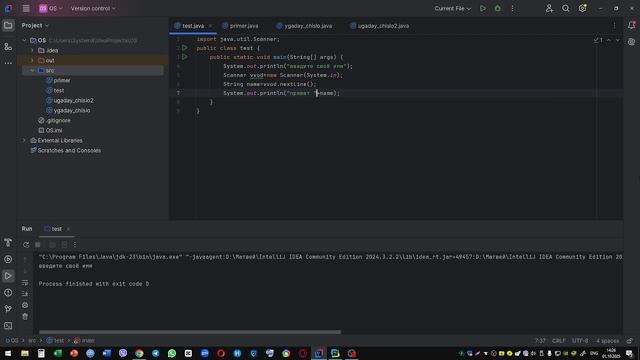Run class test from line 2 gutter icon
Image resolution: width=640 pixels, height=360 pixels.
(185, 48)
